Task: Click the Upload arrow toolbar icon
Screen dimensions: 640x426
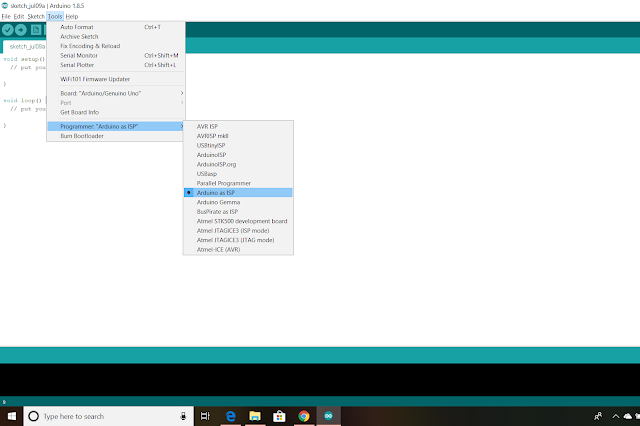Action: click(21, 30)
